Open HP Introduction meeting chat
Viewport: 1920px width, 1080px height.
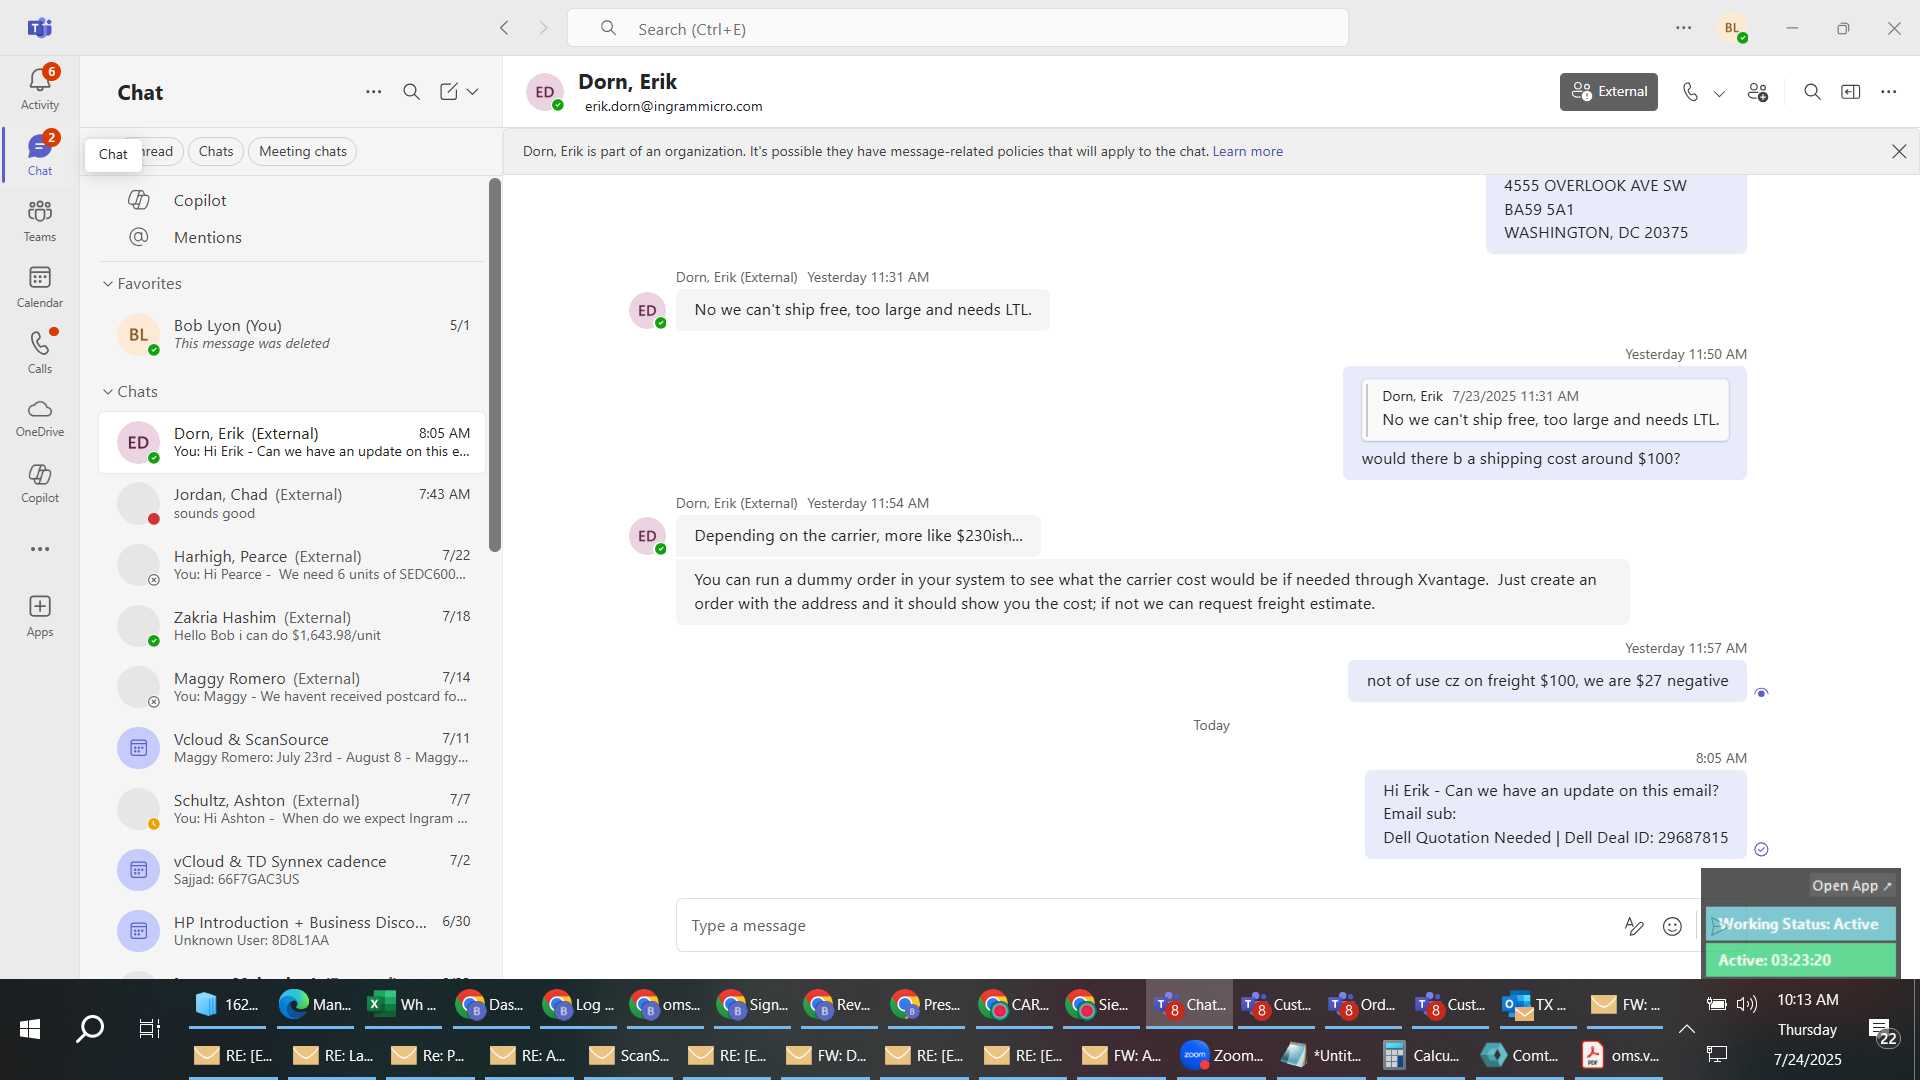(x=291, y=930)
